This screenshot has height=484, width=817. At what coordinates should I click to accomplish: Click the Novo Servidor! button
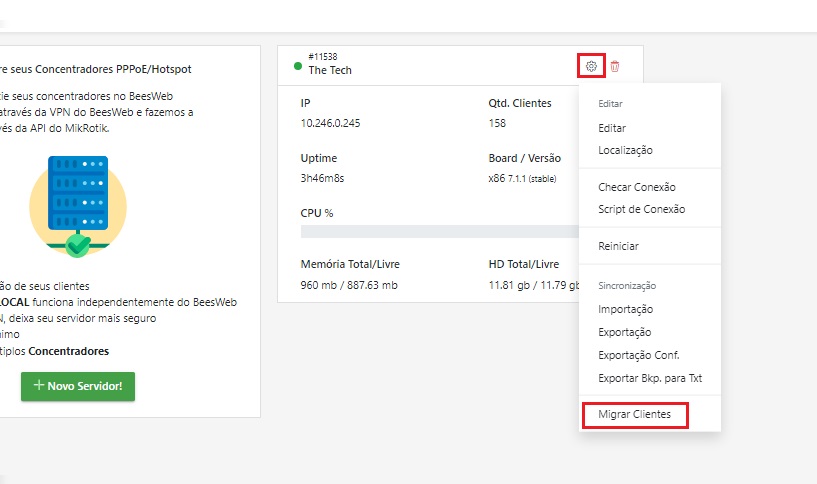click(78, 386)
